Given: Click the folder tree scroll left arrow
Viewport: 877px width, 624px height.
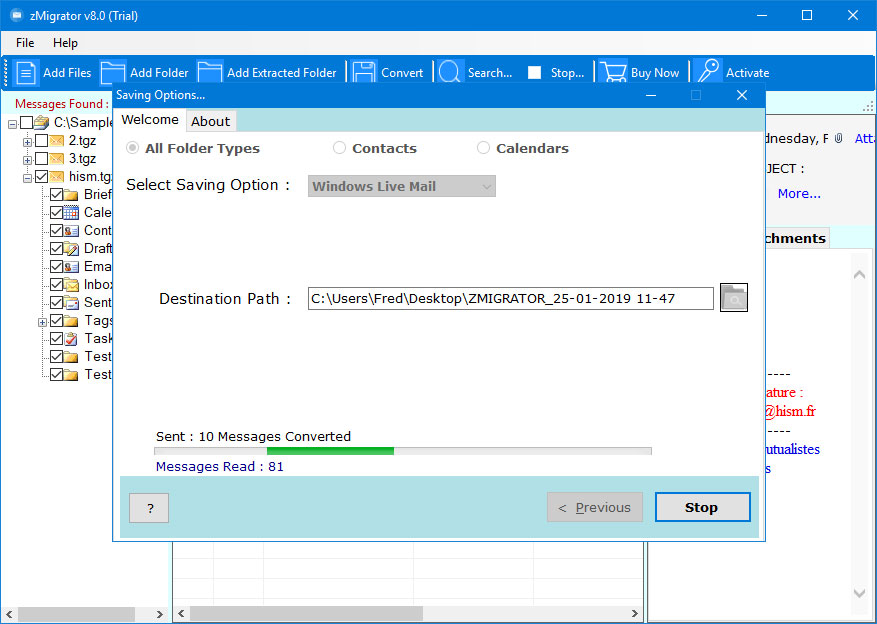Looking at the screenshot, I should [10, 614].
